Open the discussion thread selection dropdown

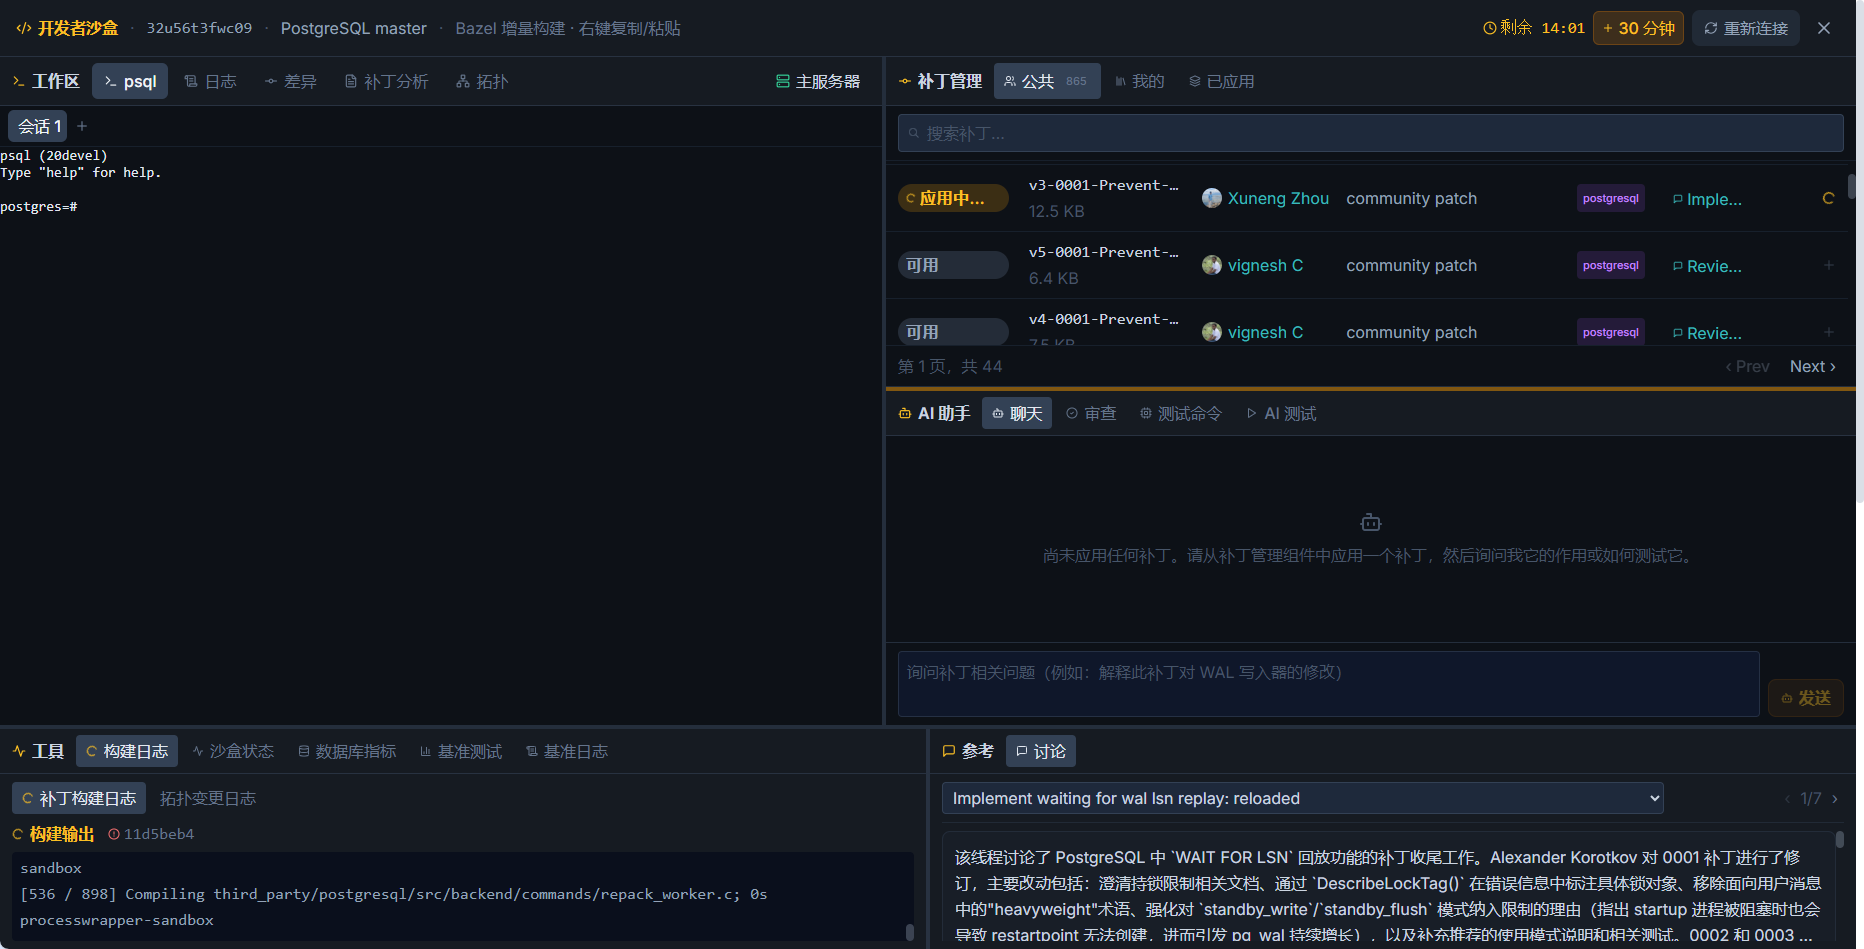1302,798
